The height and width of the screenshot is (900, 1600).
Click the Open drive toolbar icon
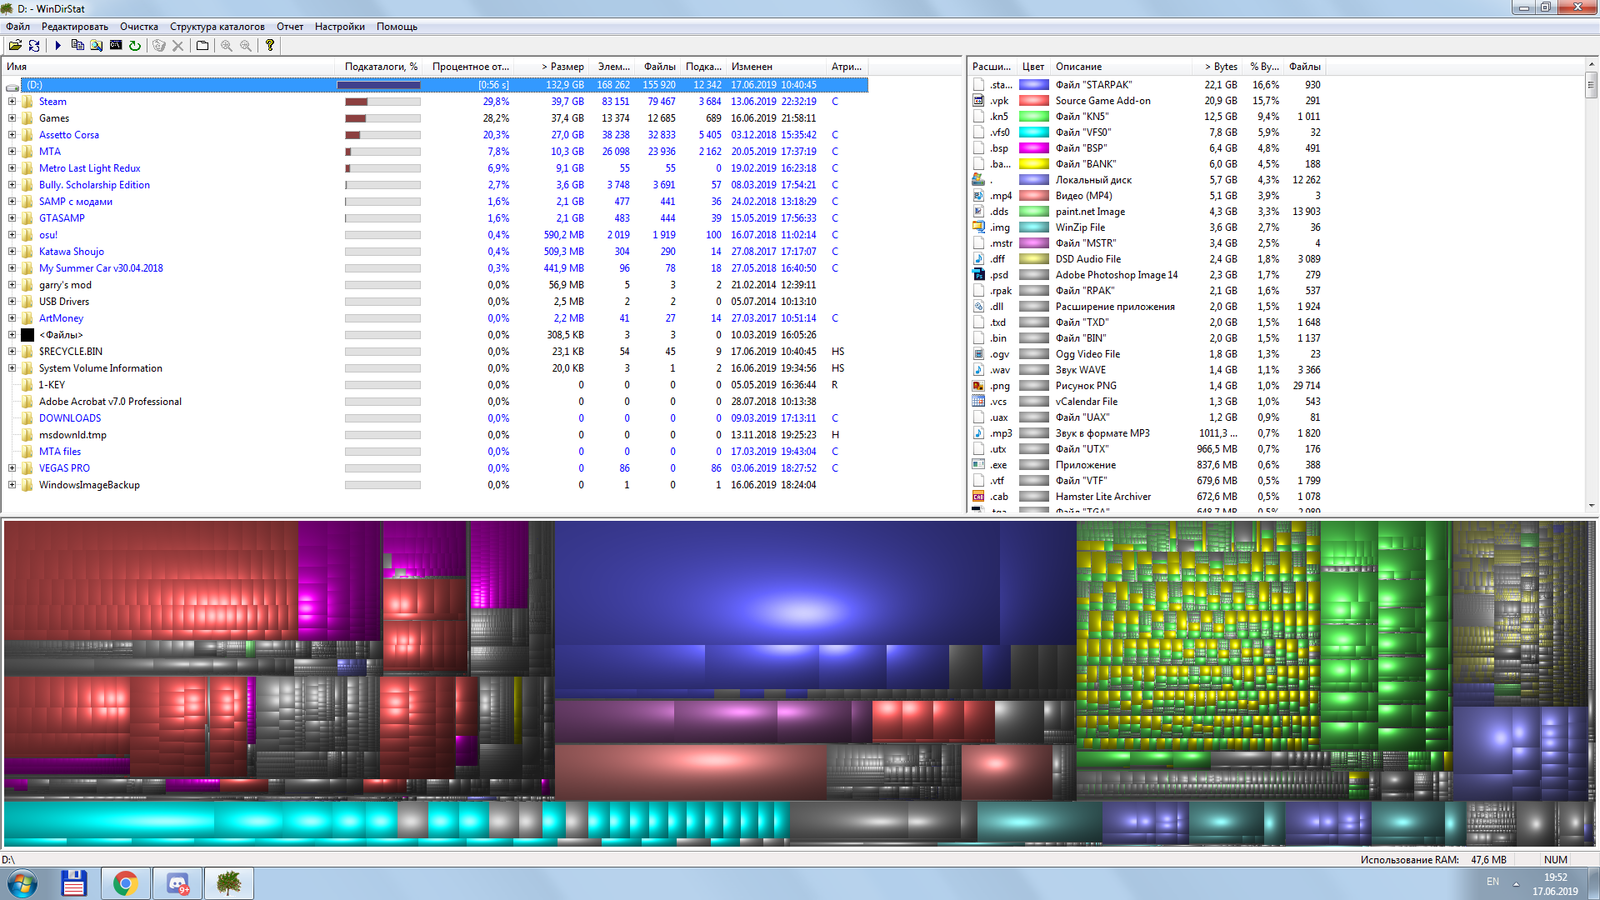(x=15, y=45)
